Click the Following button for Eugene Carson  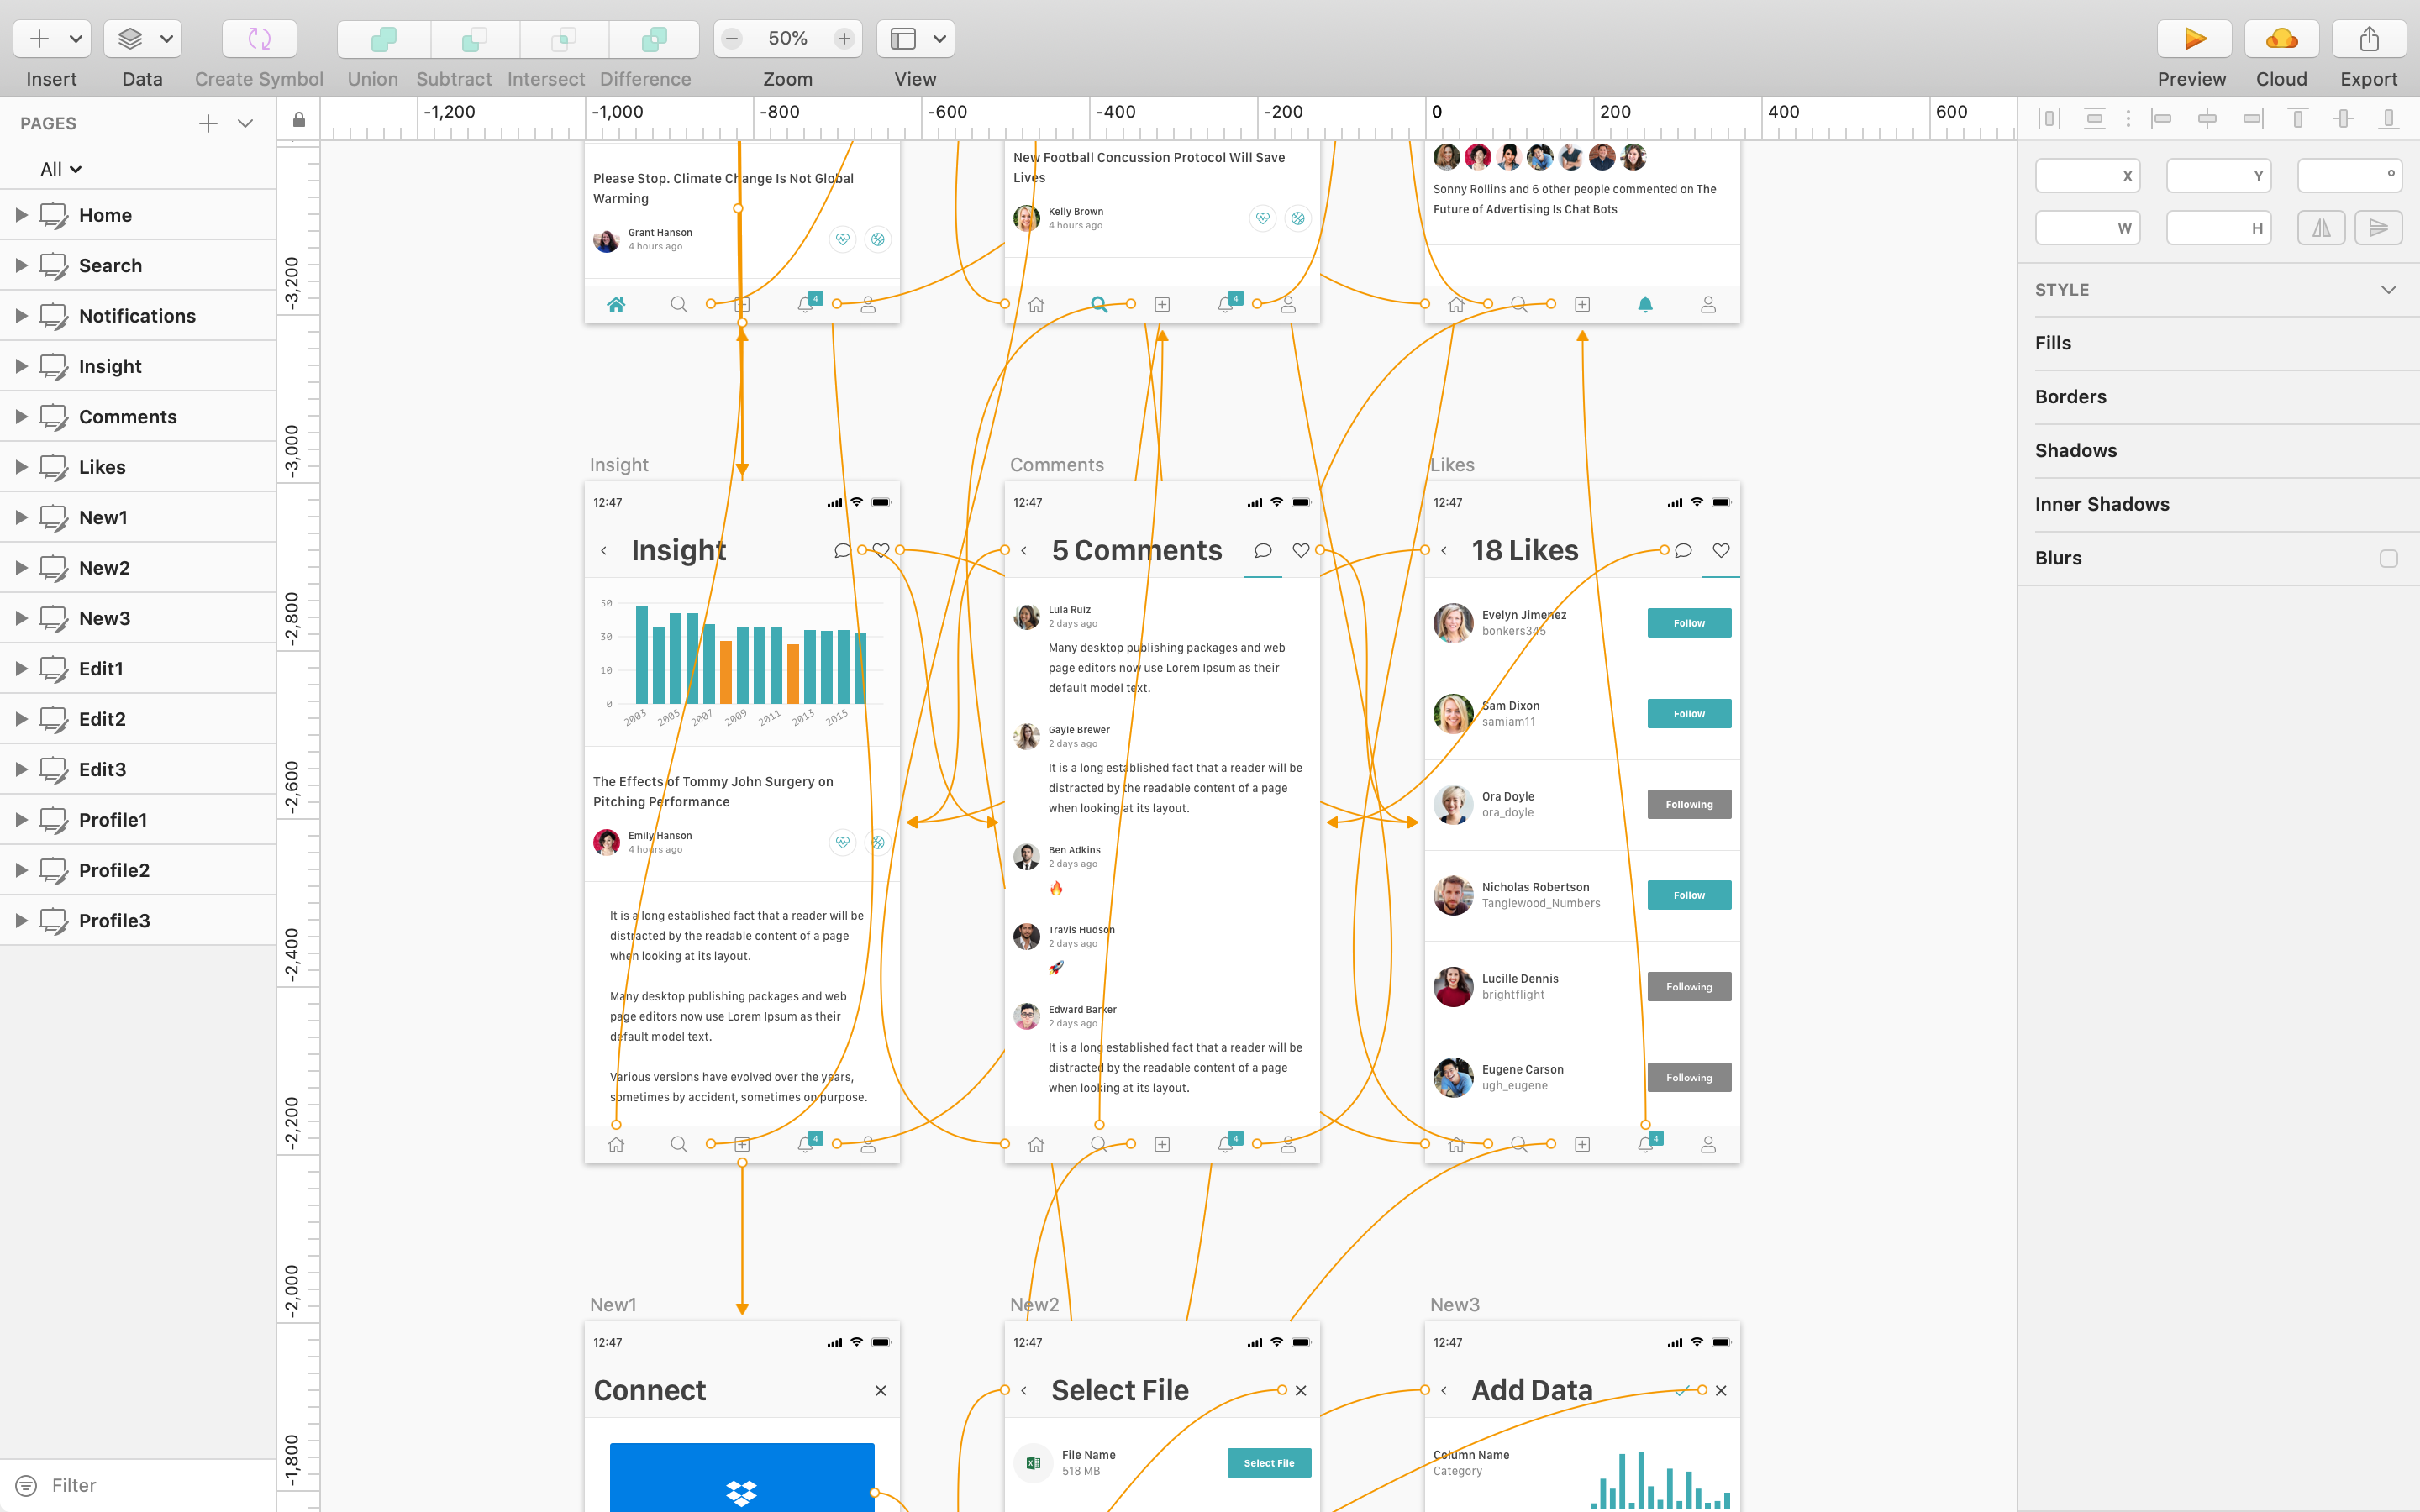(1689, 1077)
